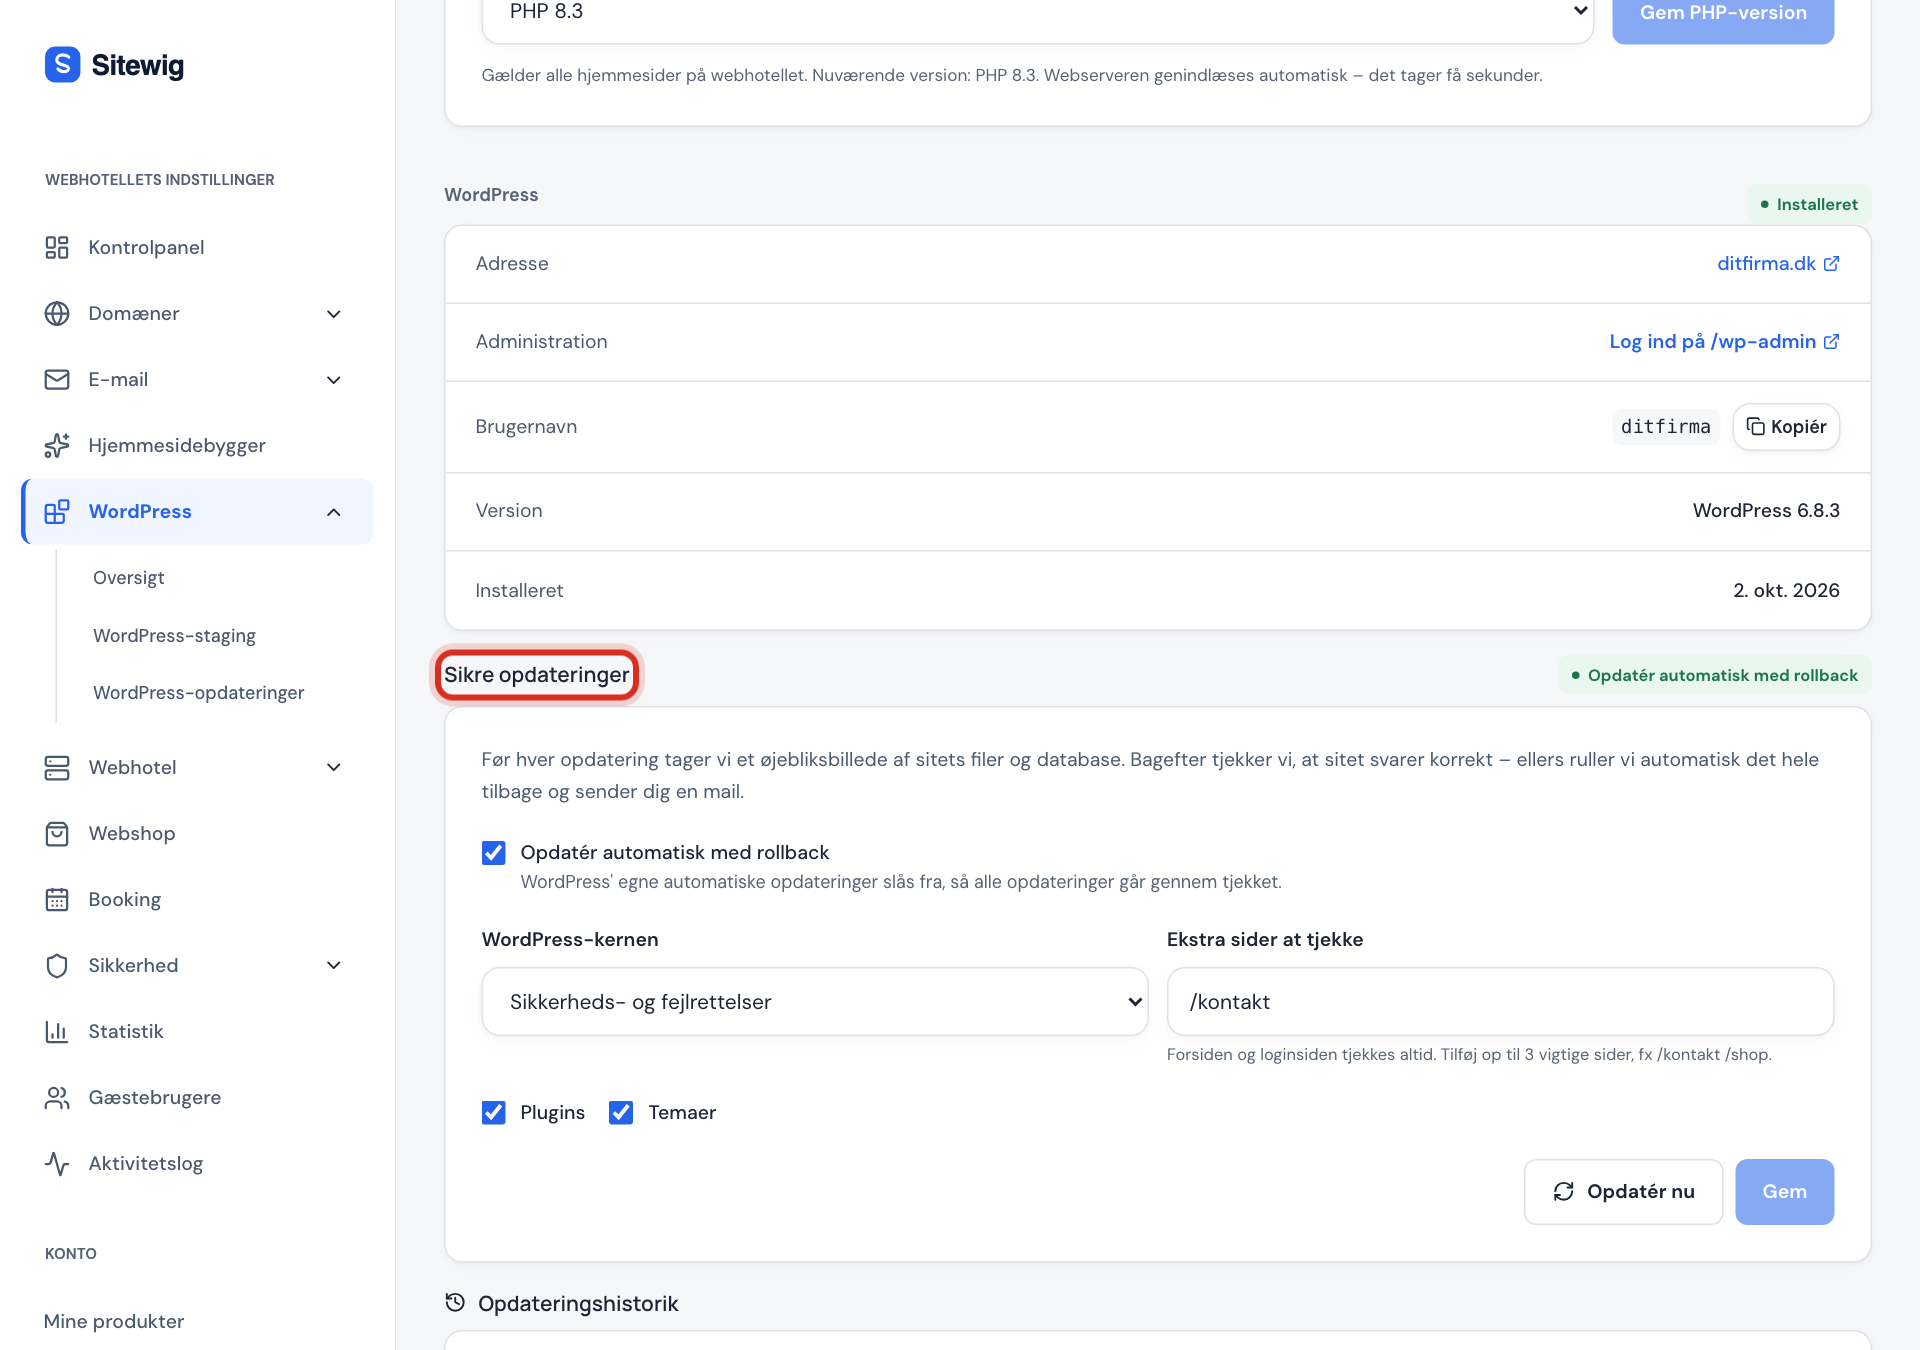Click the envelope icon beside E-mail
The image size is (1920, 1350).
point(57,379)
